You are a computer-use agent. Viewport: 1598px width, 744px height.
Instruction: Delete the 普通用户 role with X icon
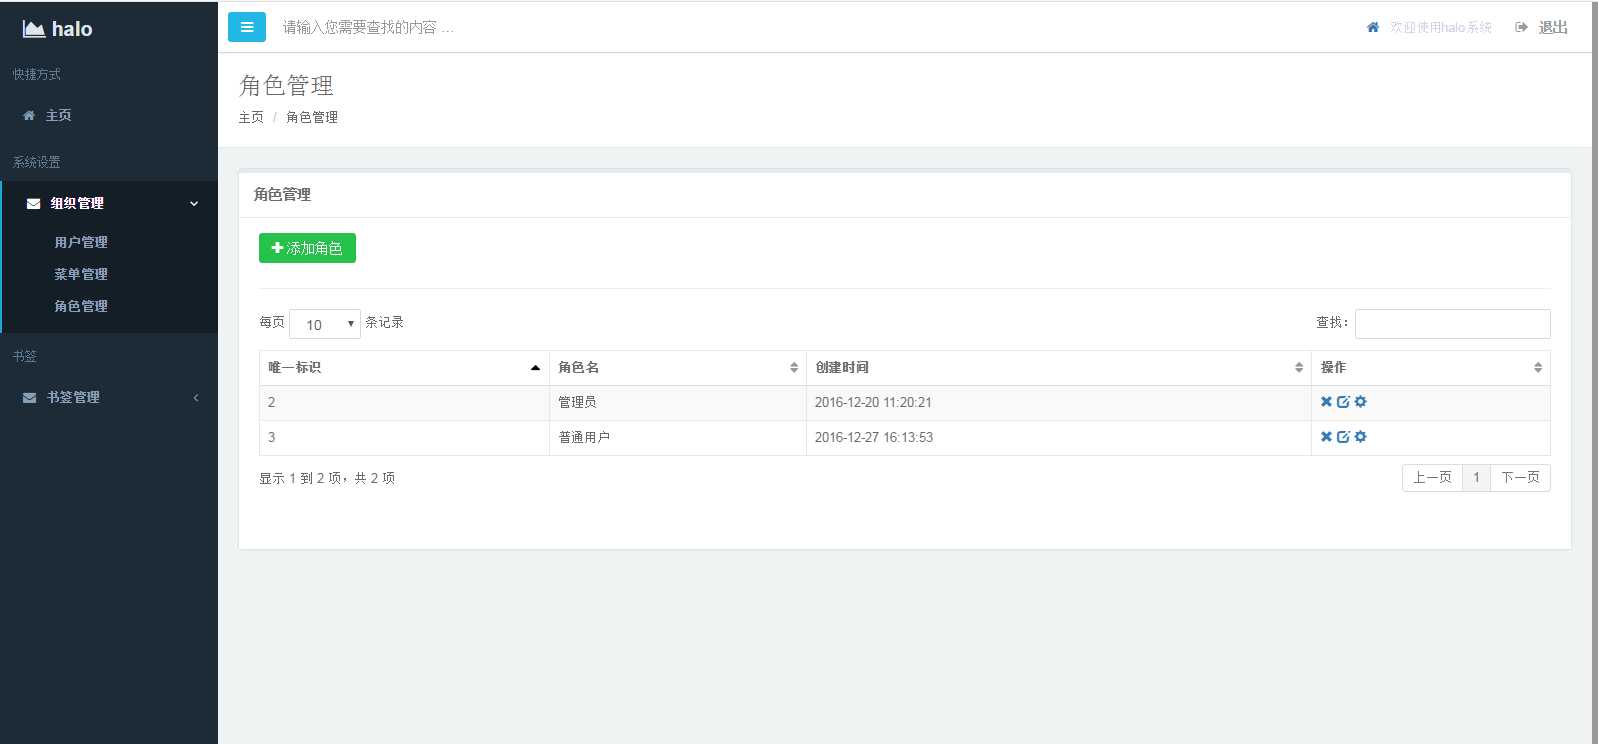click(1326, 436)
